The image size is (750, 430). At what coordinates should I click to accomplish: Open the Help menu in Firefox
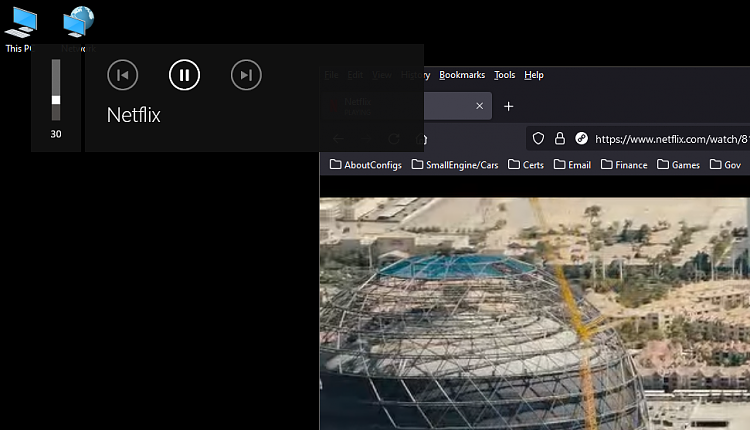tap(534, 75)
